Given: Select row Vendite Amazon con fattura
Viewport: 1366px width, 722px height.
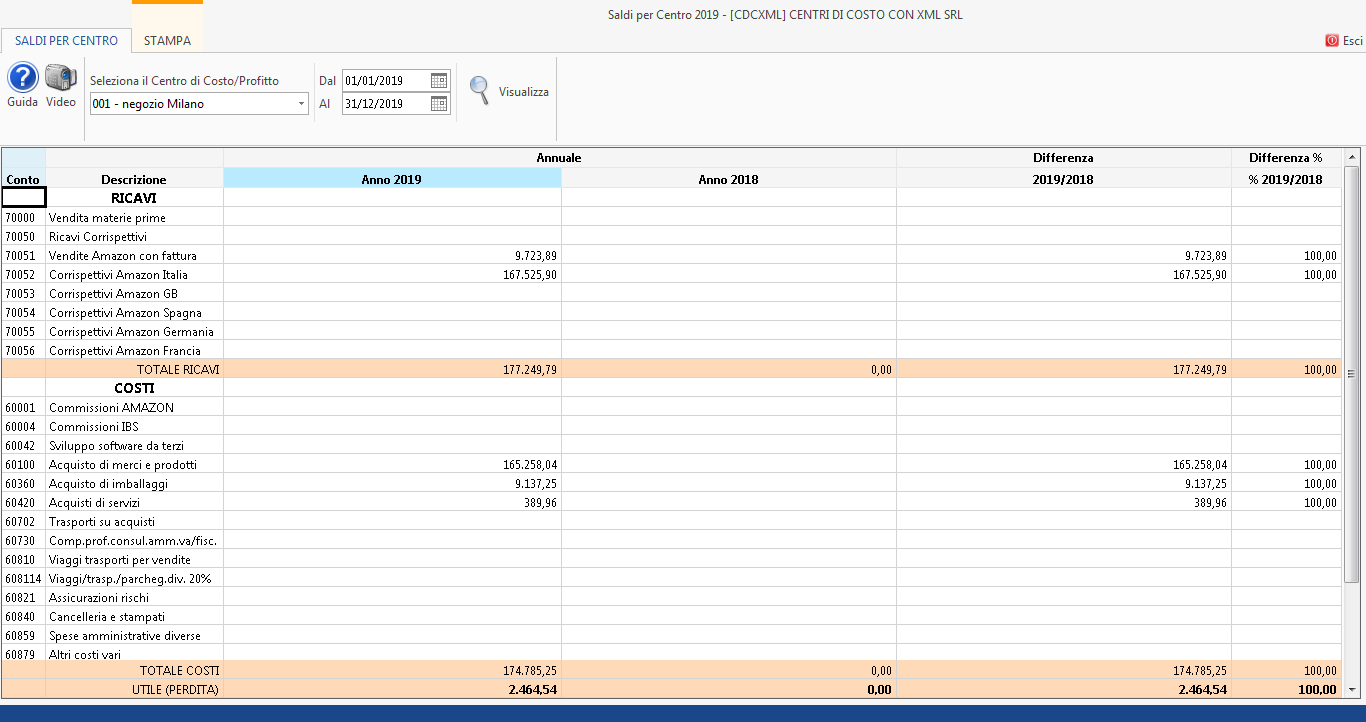Looking at the screenshot, I should (x=671, y=255).
